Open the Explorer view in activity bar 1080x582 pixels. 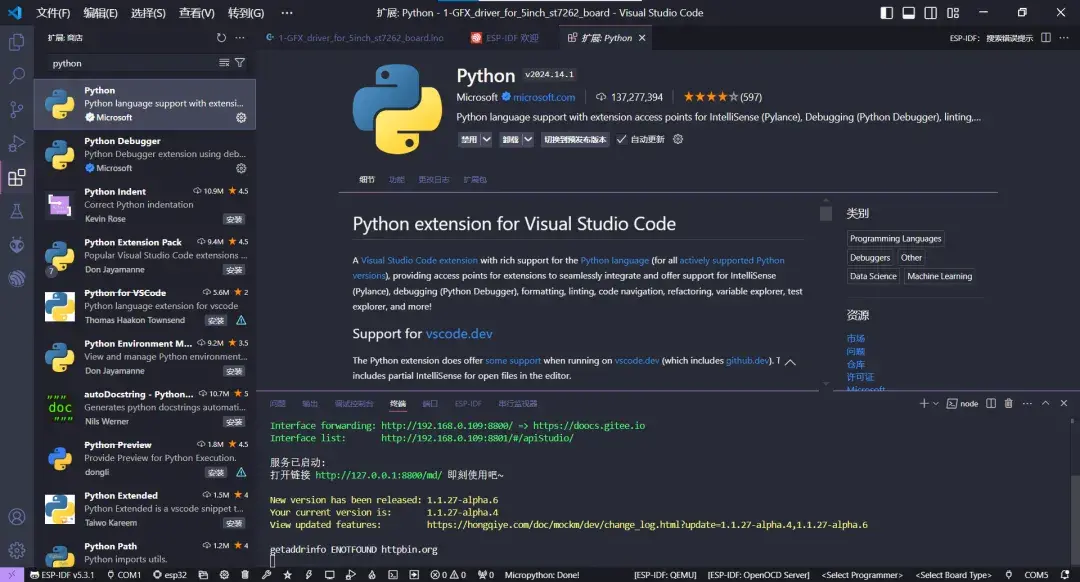[17, 42]
